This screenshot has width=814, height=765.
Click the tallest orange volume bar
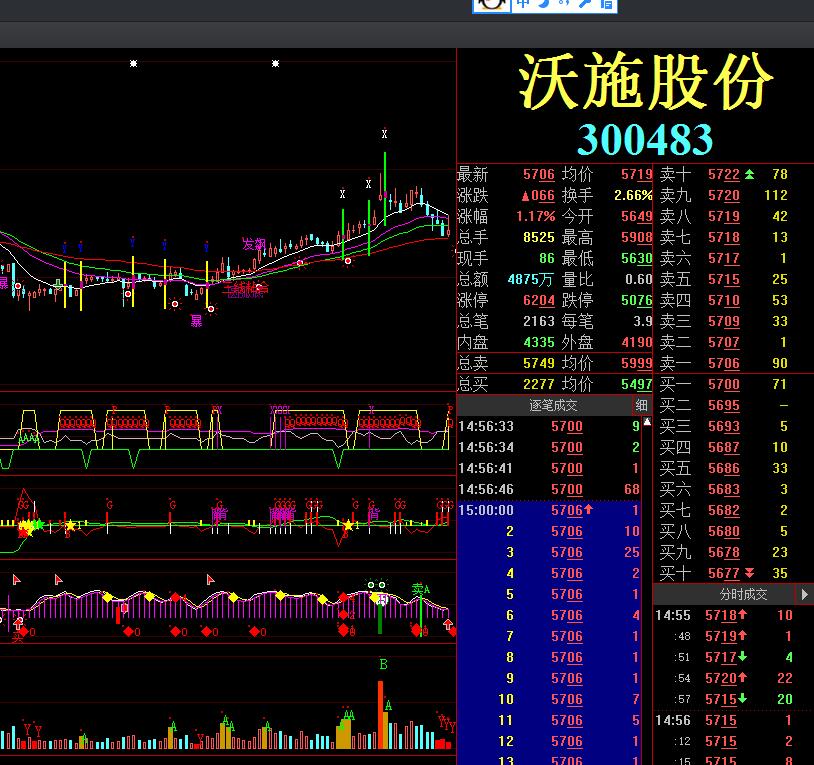coord(381,714)
